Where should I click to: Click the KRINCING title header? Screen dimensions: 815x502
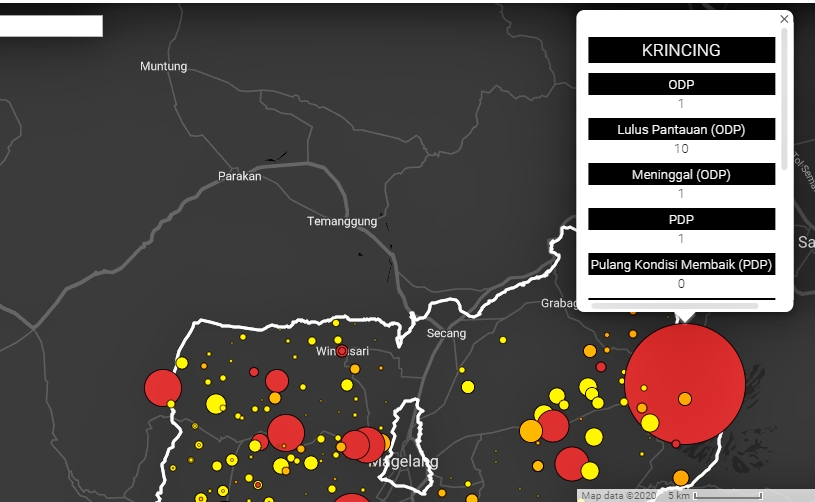681,50
